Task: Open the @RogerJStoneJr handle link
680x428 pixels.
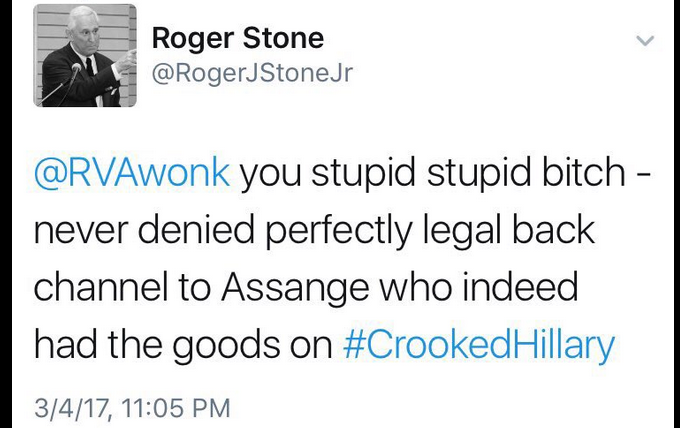Action: pos(252,73)
